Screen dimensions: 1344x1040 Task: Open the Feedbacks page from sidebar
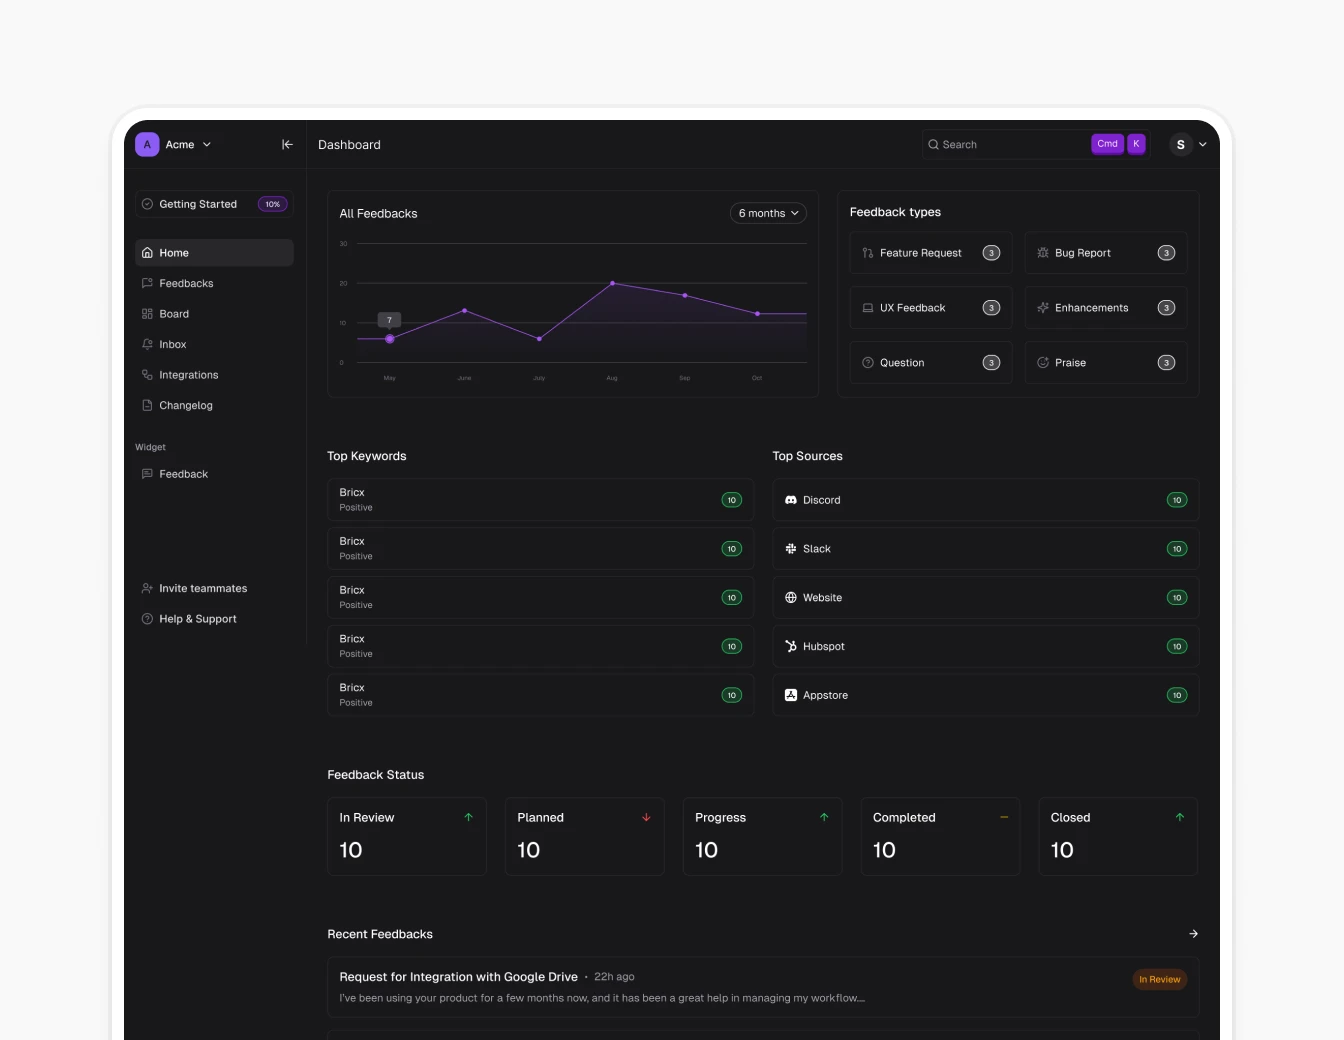coord(185,283)
